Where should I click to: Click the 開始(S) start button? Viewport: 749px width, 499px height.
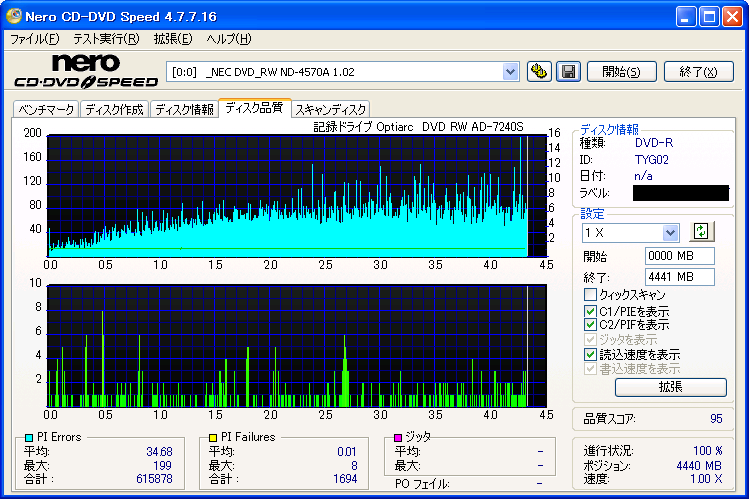click(x=621, y=72)
